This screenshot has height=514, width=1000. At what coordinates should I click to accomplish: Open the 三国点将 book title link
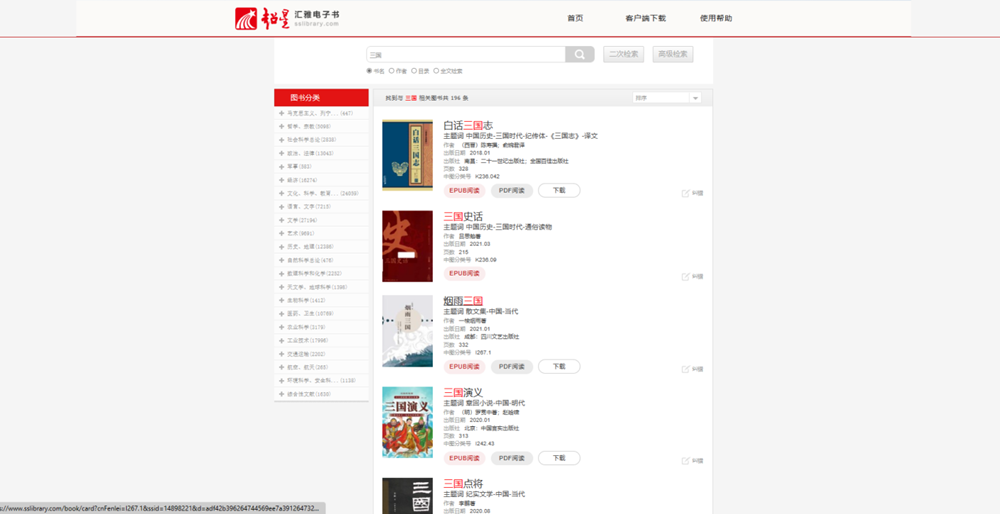[x=463, y=483]
